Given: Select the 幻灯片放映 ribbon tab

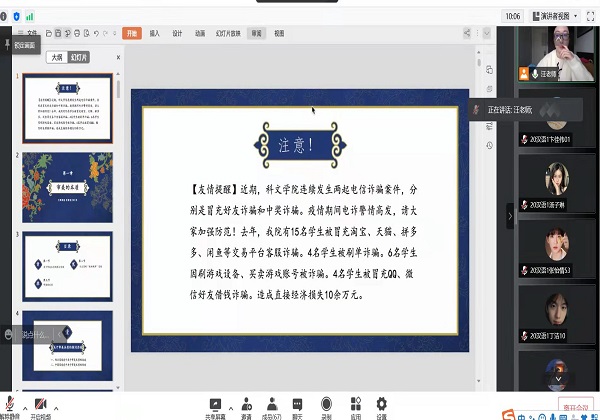Looking at the screenshot, I should [x=228, y=33].
